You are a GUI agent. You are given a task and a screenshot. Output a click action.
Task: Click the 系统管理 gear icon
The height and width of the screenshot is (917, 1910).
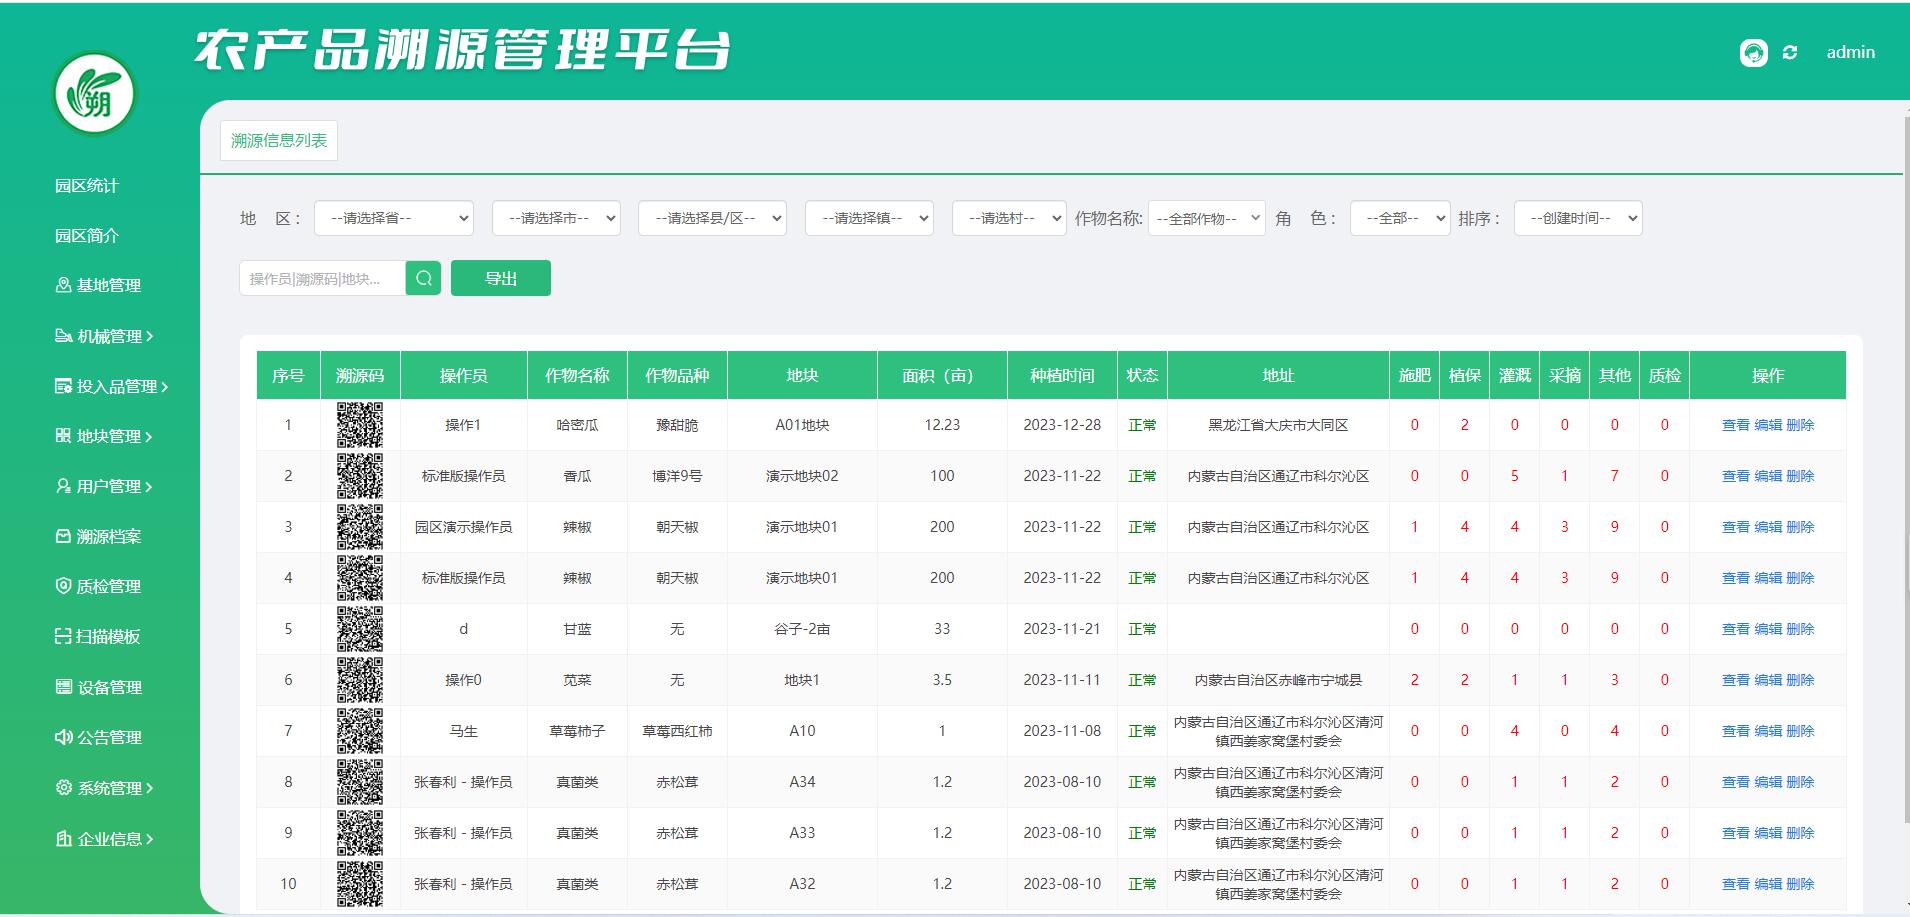[63, 788]
